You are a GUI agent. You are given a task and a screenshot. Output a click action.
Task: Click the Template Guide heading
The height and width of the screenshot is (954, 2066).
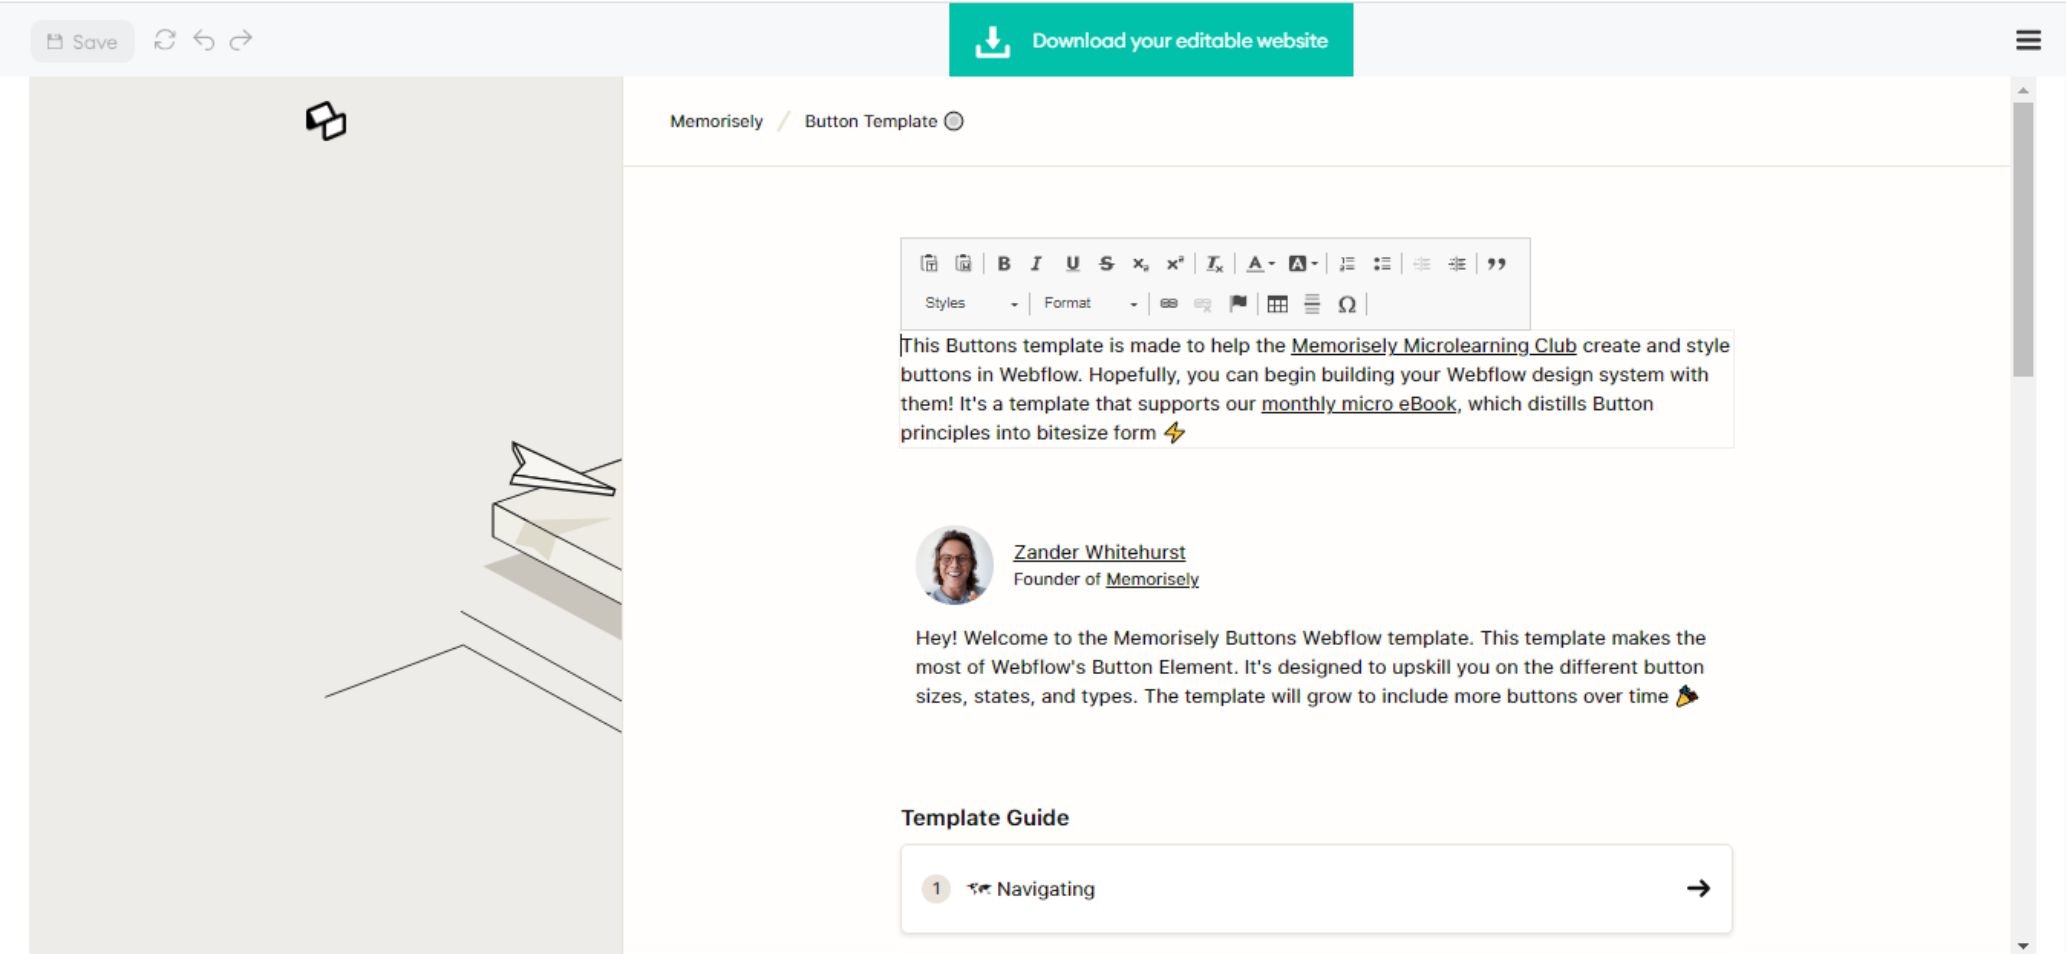(x=985, y=818)
